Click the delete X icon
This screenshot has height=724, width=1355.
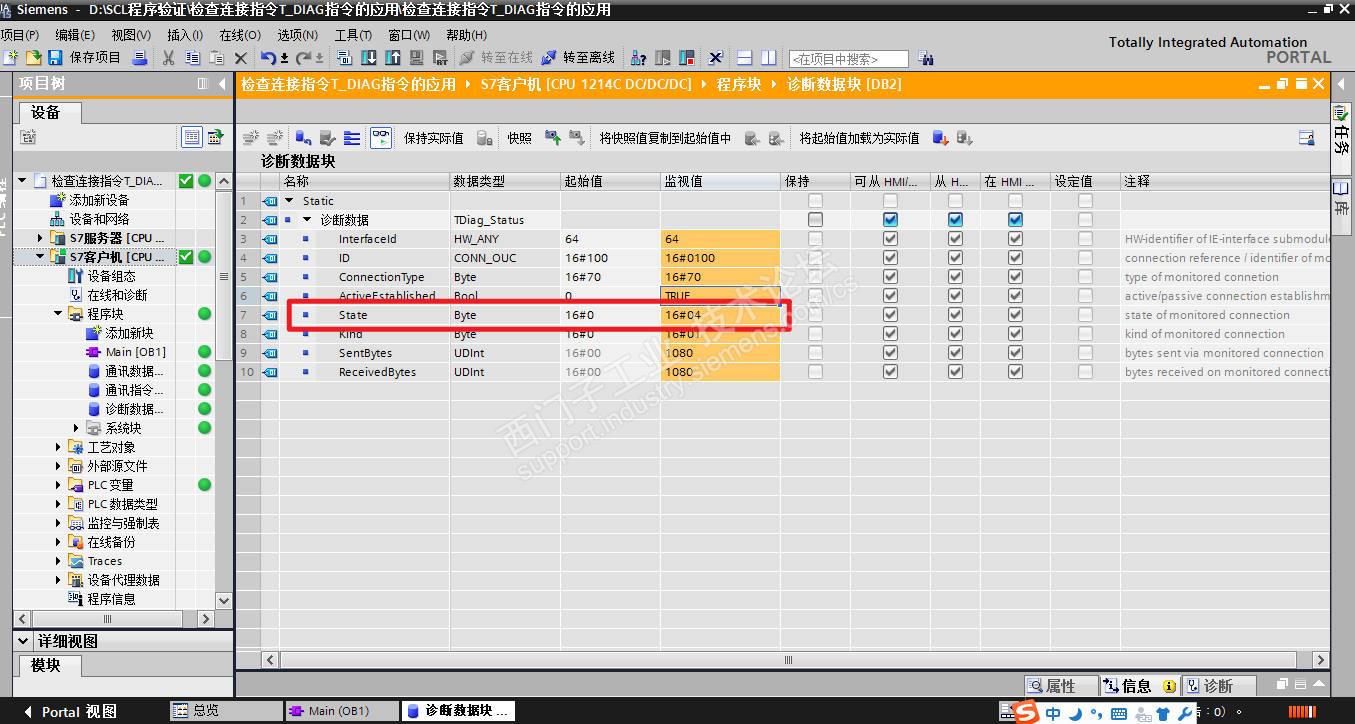coord(240,58)
